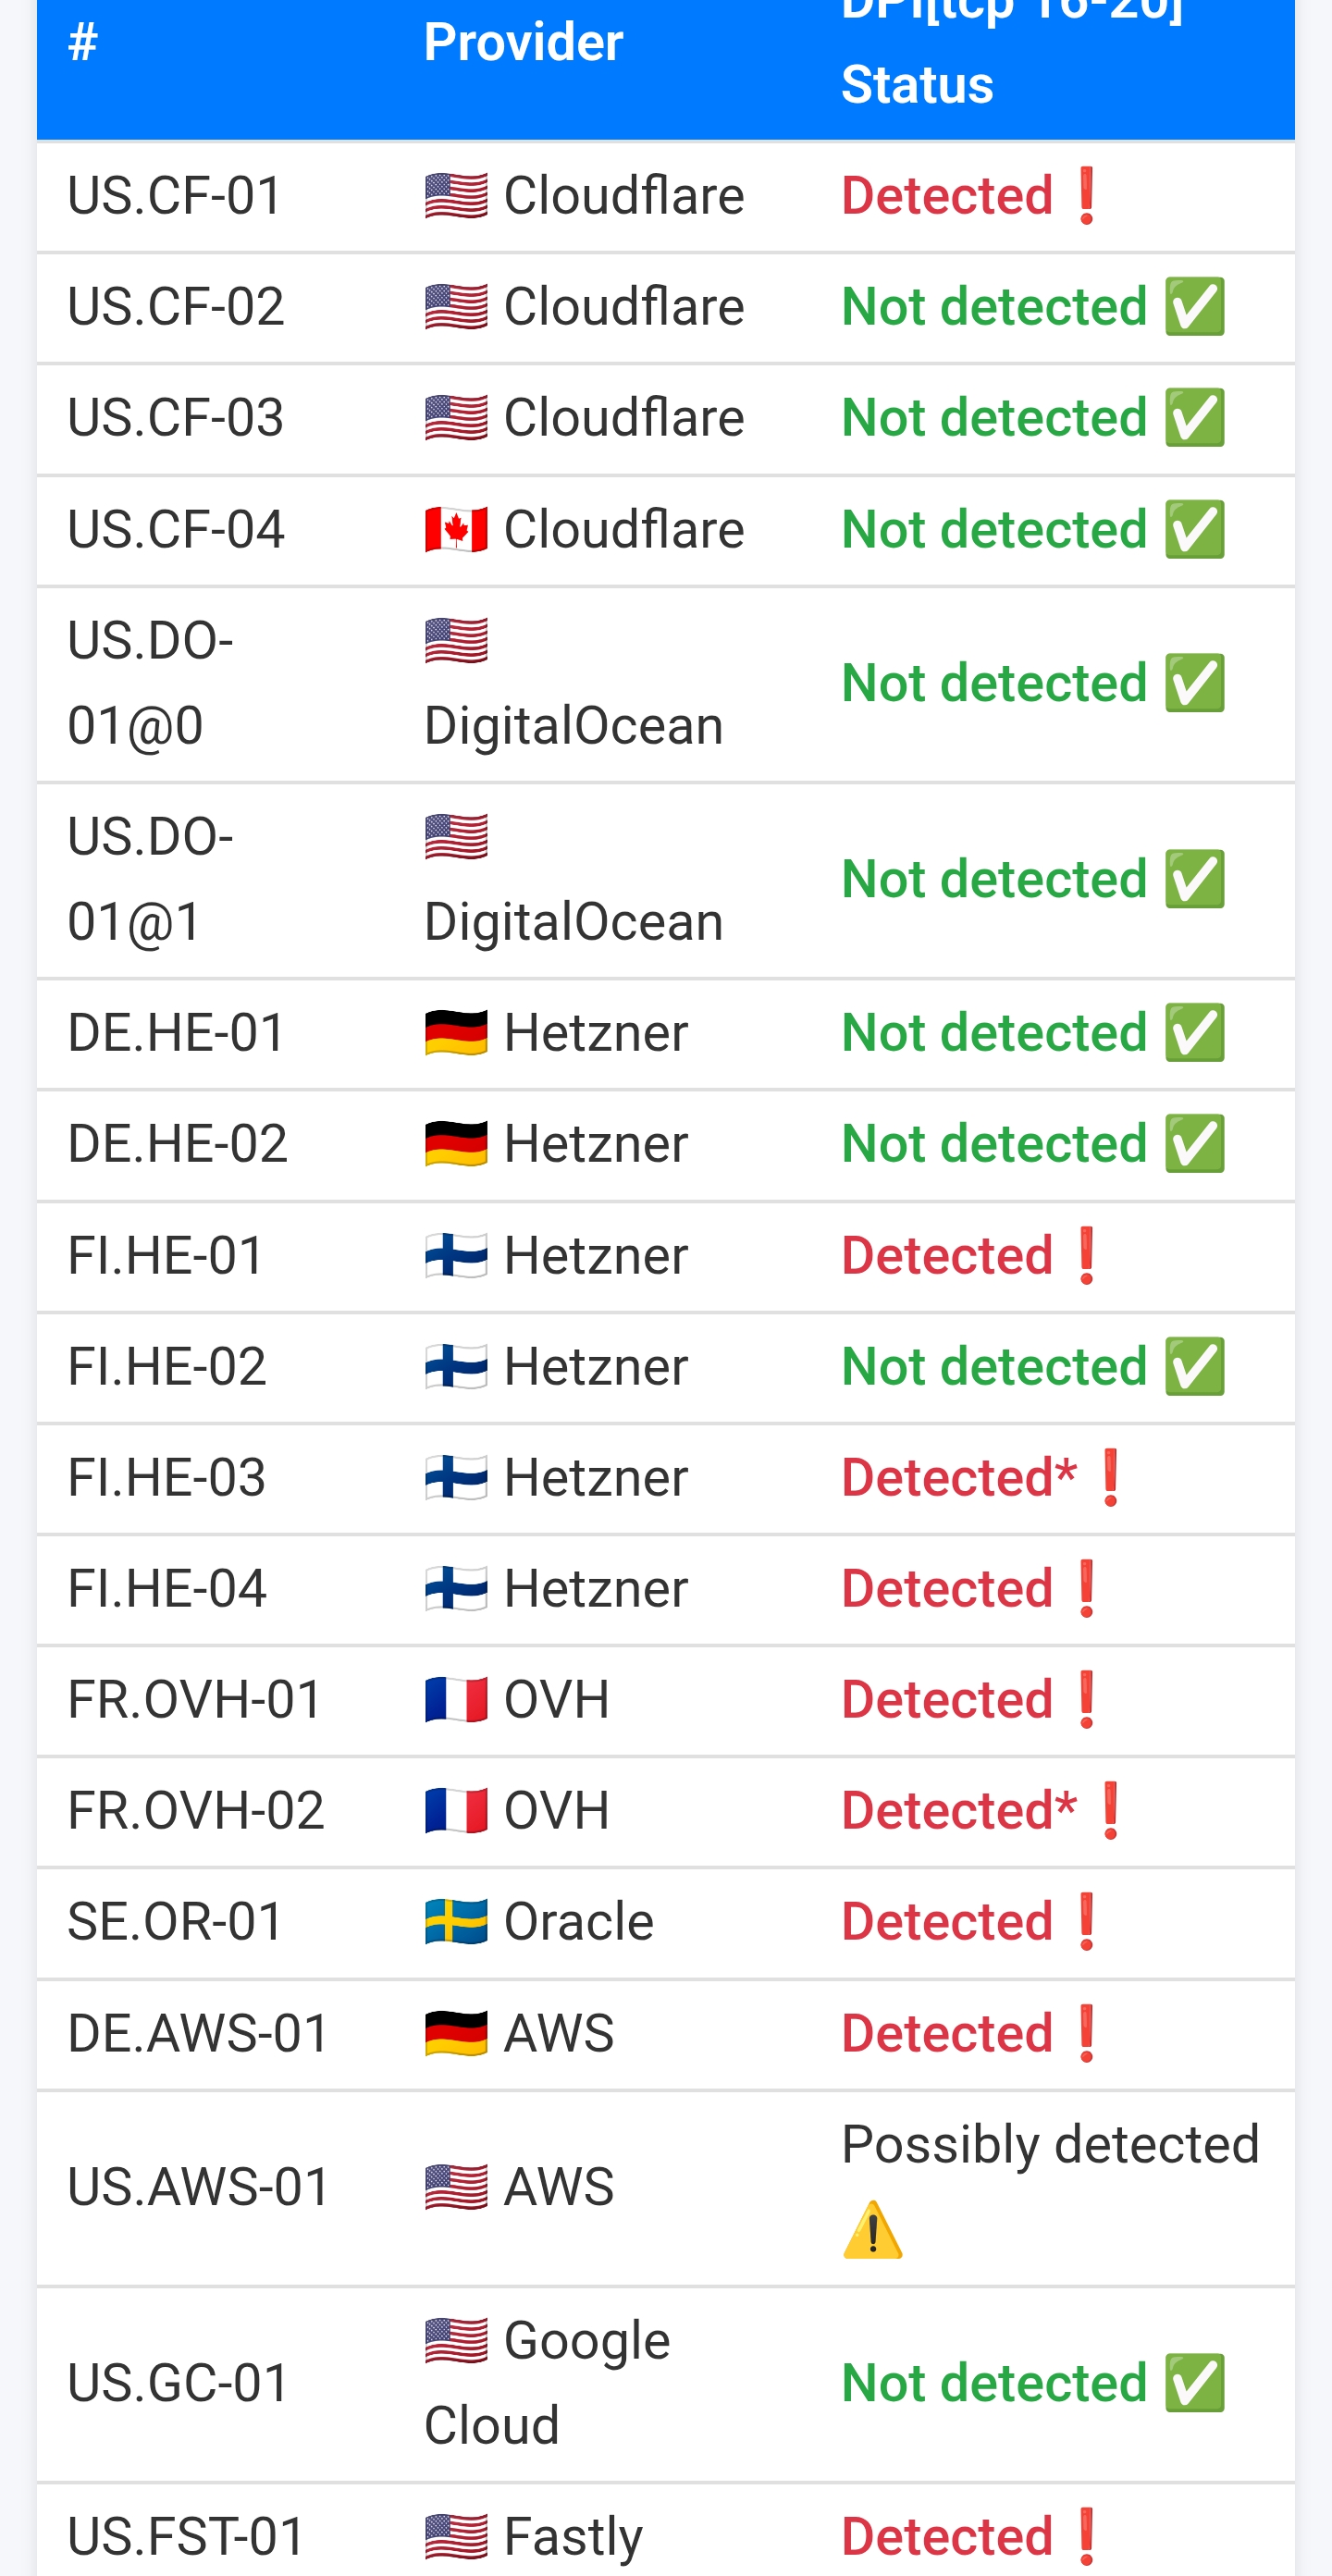This screenshot has height=2576, width=1332.
Task: Click the red exclamation mark in FR.OVH-02 row
Action: pos(1111,1811)
